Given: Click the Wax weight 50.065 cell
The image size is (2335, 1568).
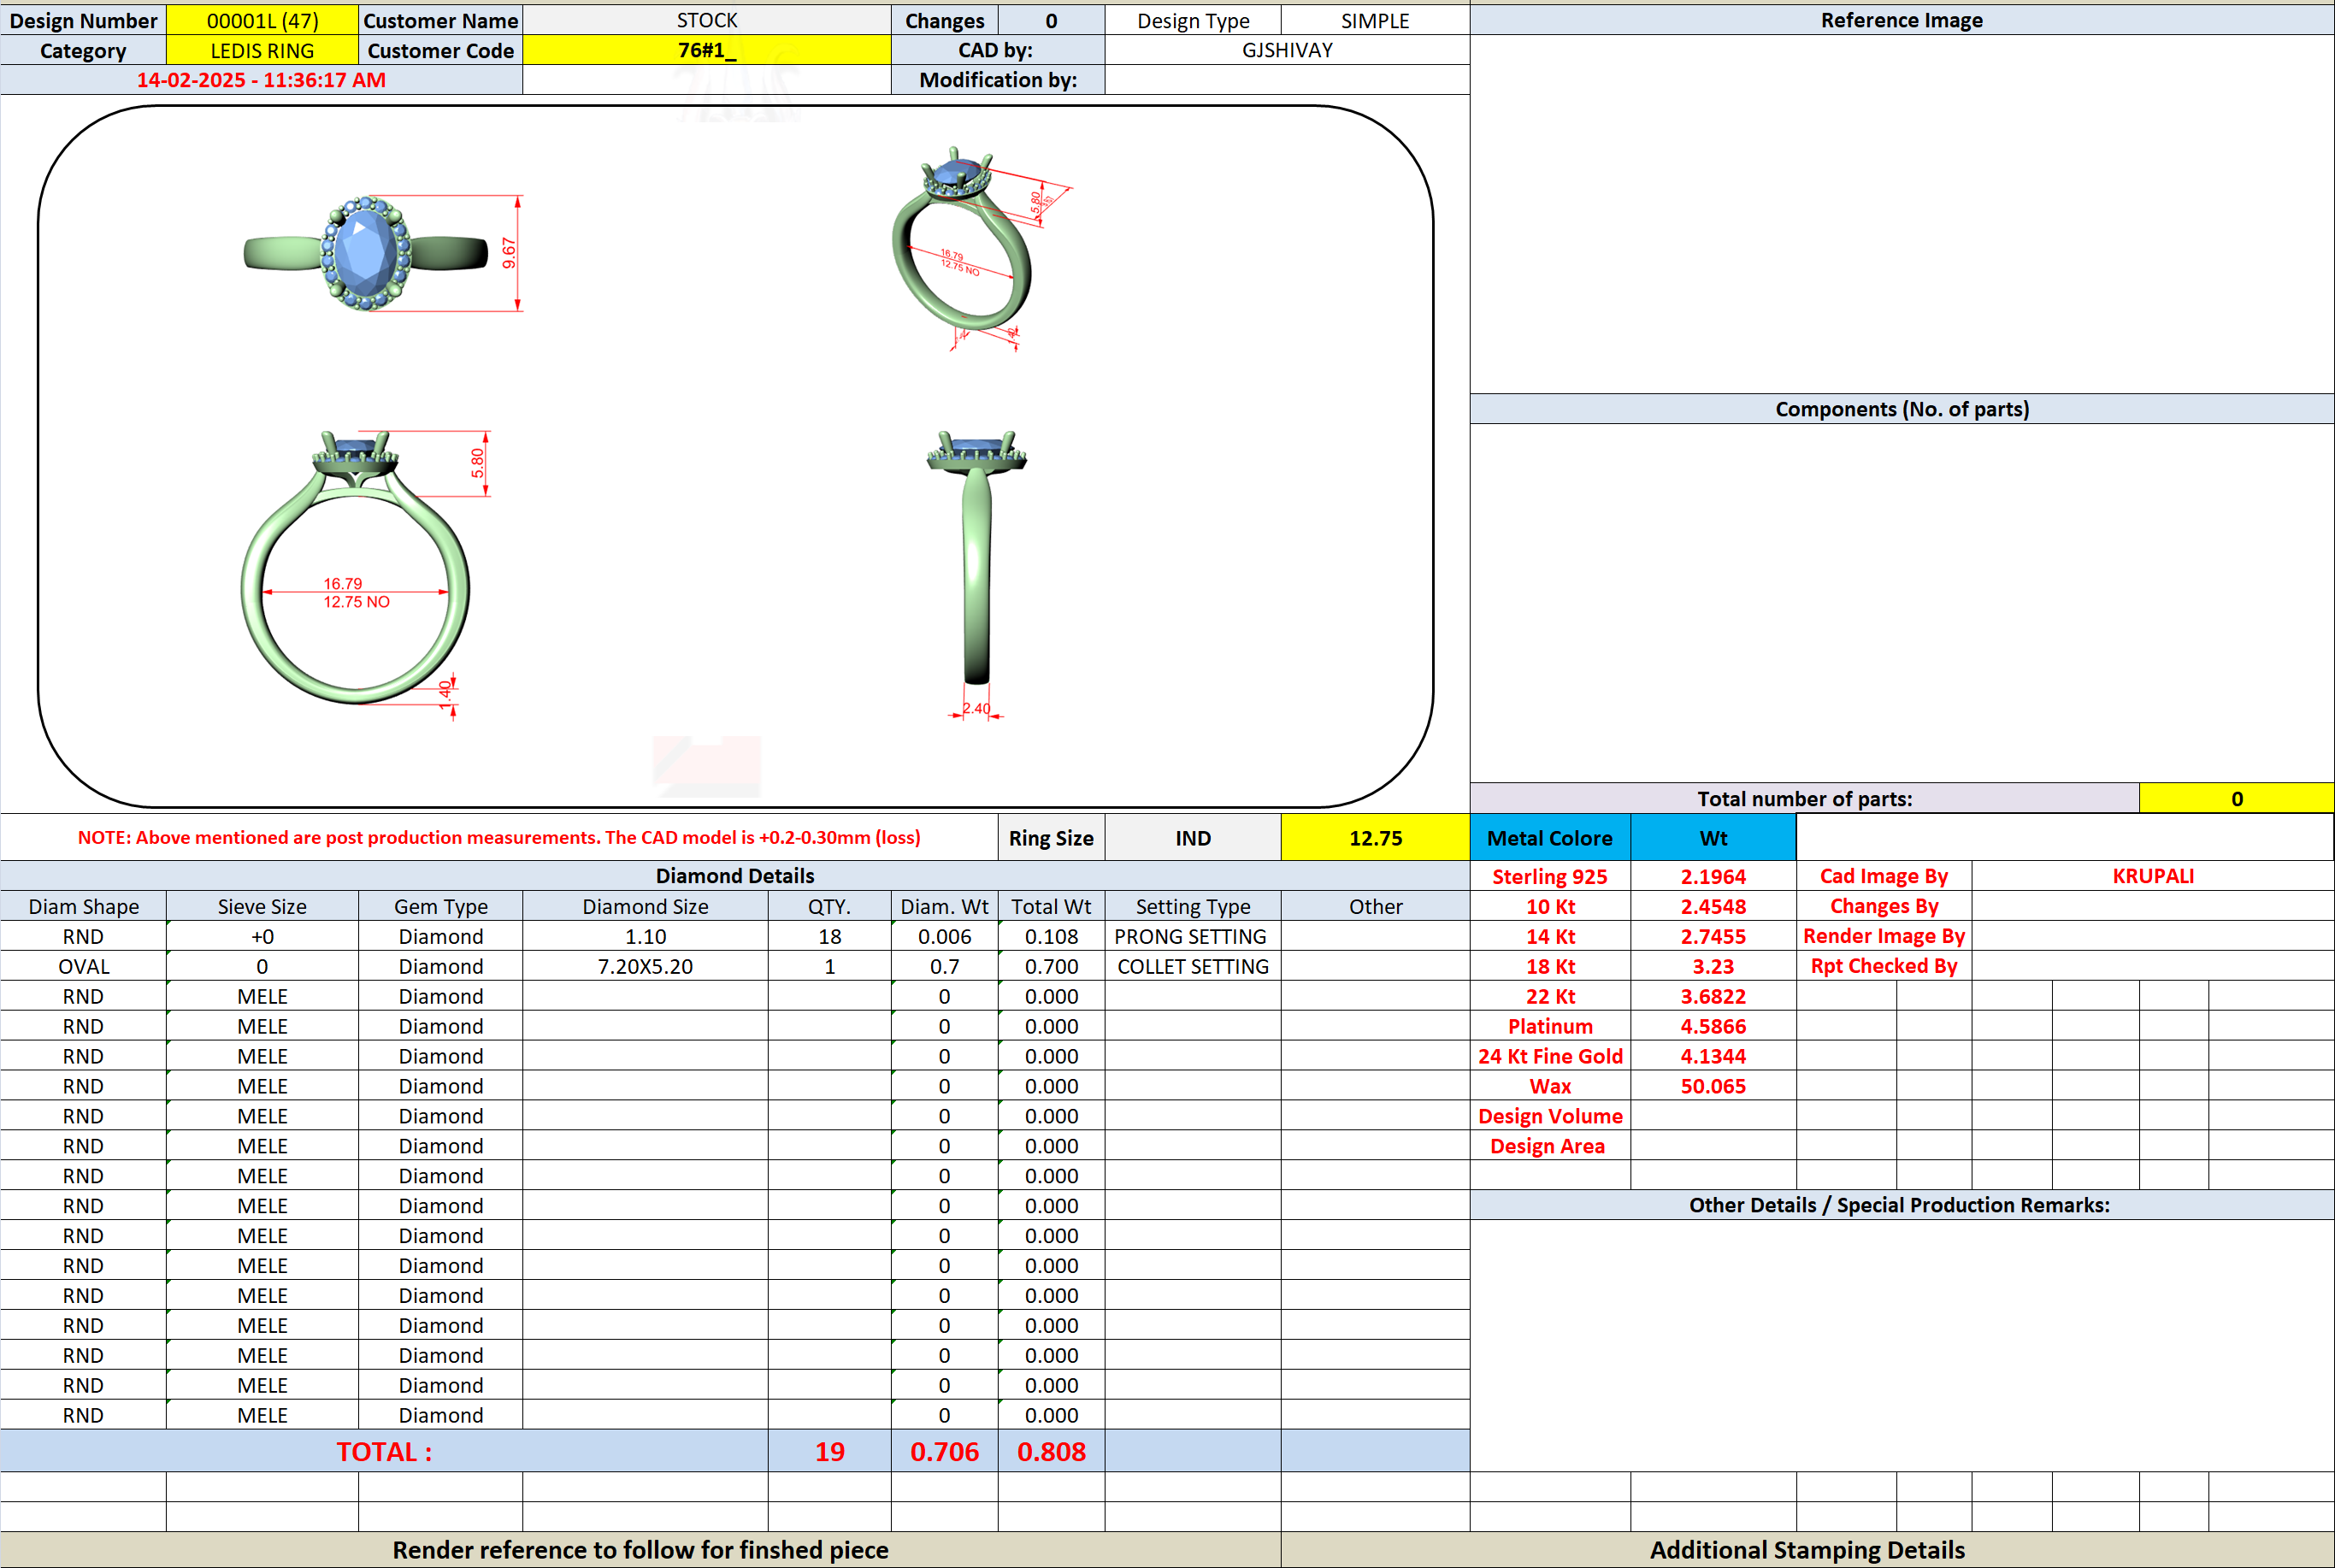Looking at the screenshot, I should coord(1713,1086).
